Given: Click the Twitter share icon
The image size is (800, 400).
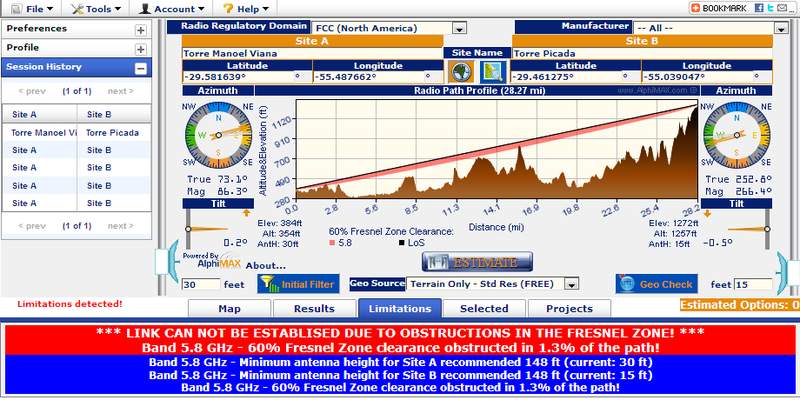Looking at the screenshot, I should click(x=770, y=8).
